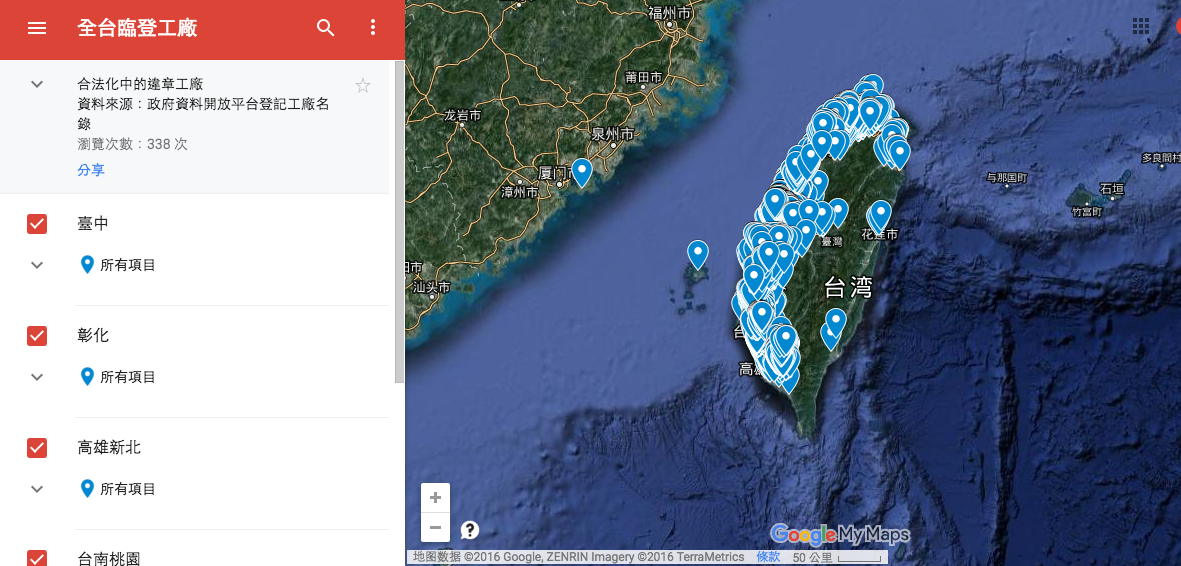
Task: Zoom in with the plus button
Action: (x=435, y=497)
